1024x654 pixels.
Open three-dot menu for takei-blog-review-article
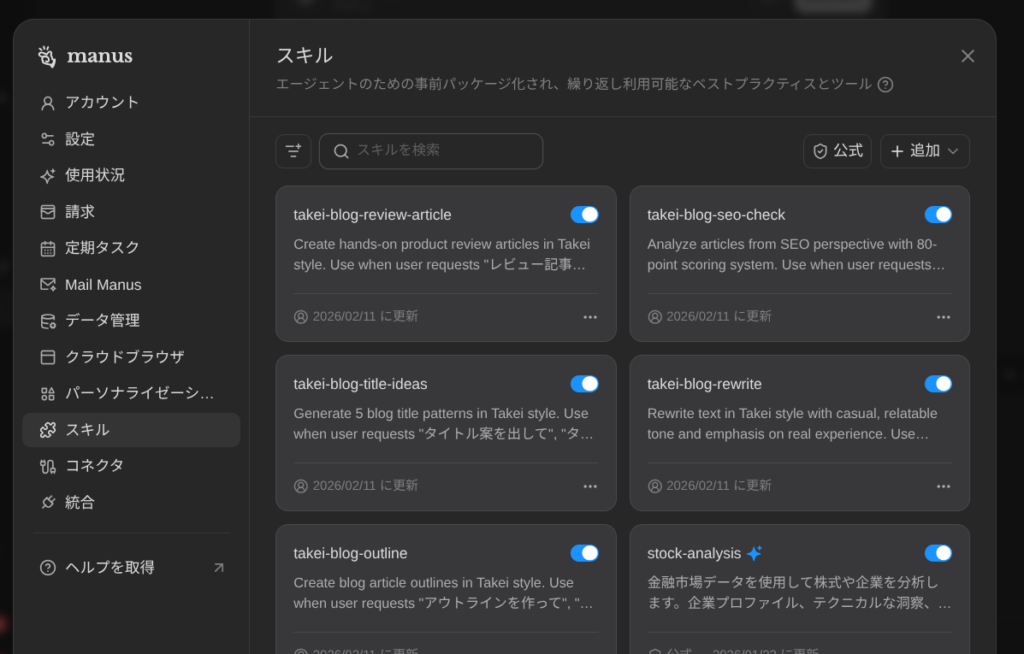coord(590,317)
